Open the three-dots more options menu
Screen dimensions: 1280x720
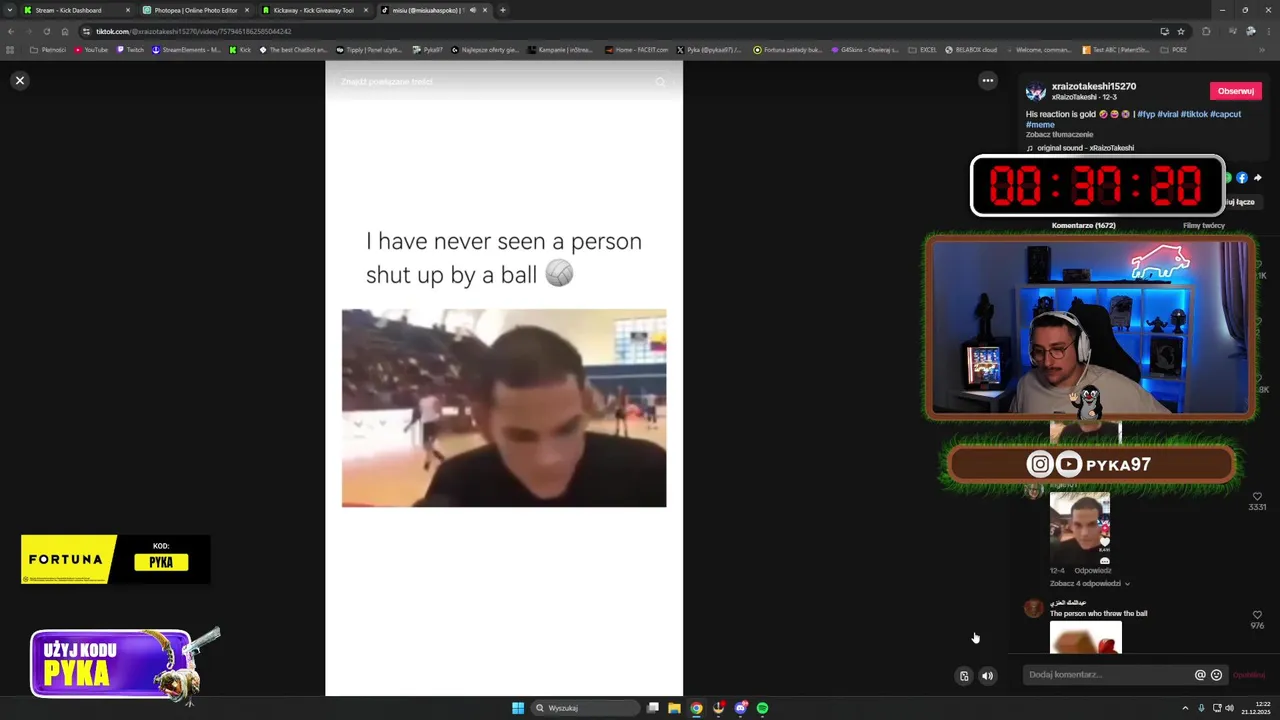click(x=988, y=81)
